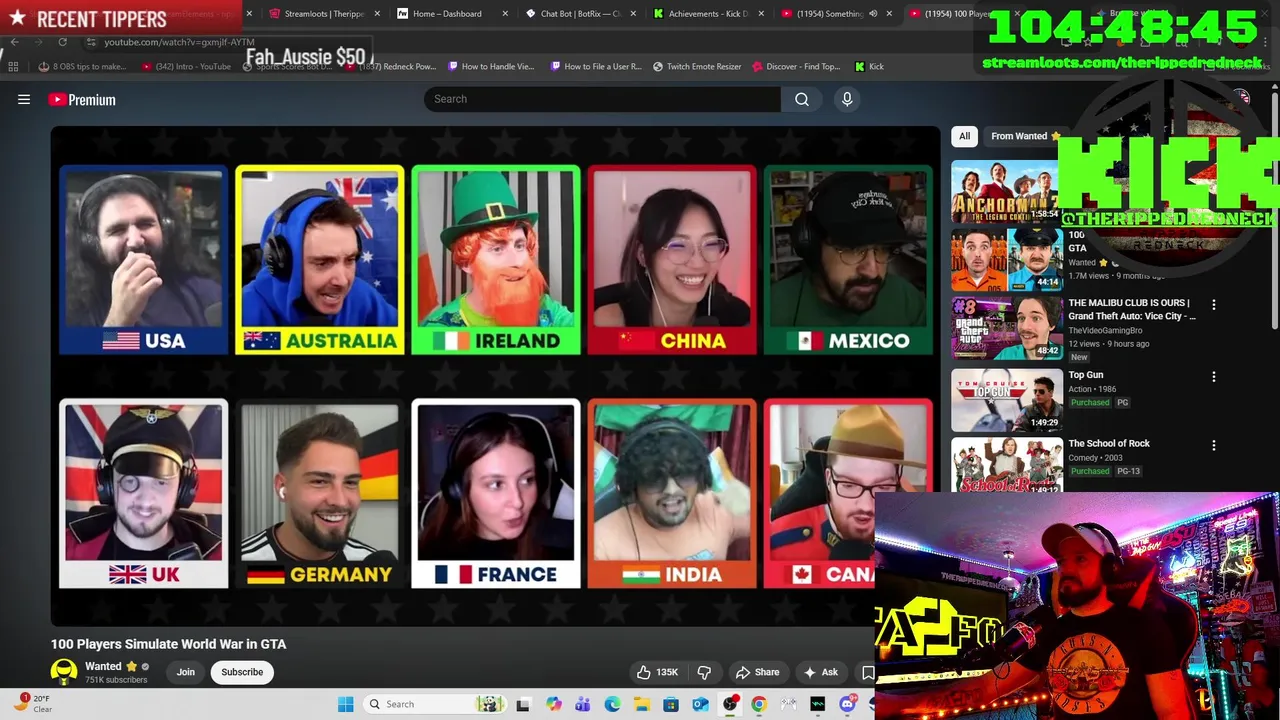
Task: Click the search magnifier button
Action: [802, 99]
